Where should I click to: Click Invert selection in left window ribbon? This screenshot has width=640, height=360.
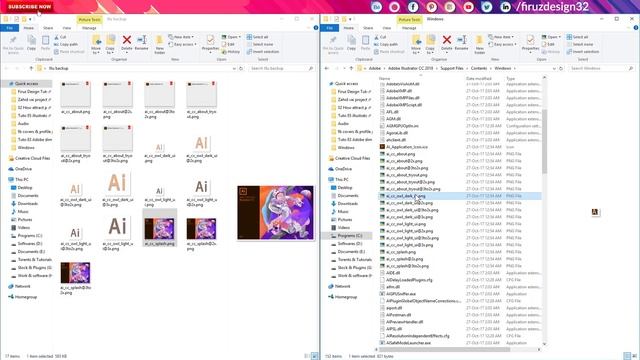click(263, 52)
